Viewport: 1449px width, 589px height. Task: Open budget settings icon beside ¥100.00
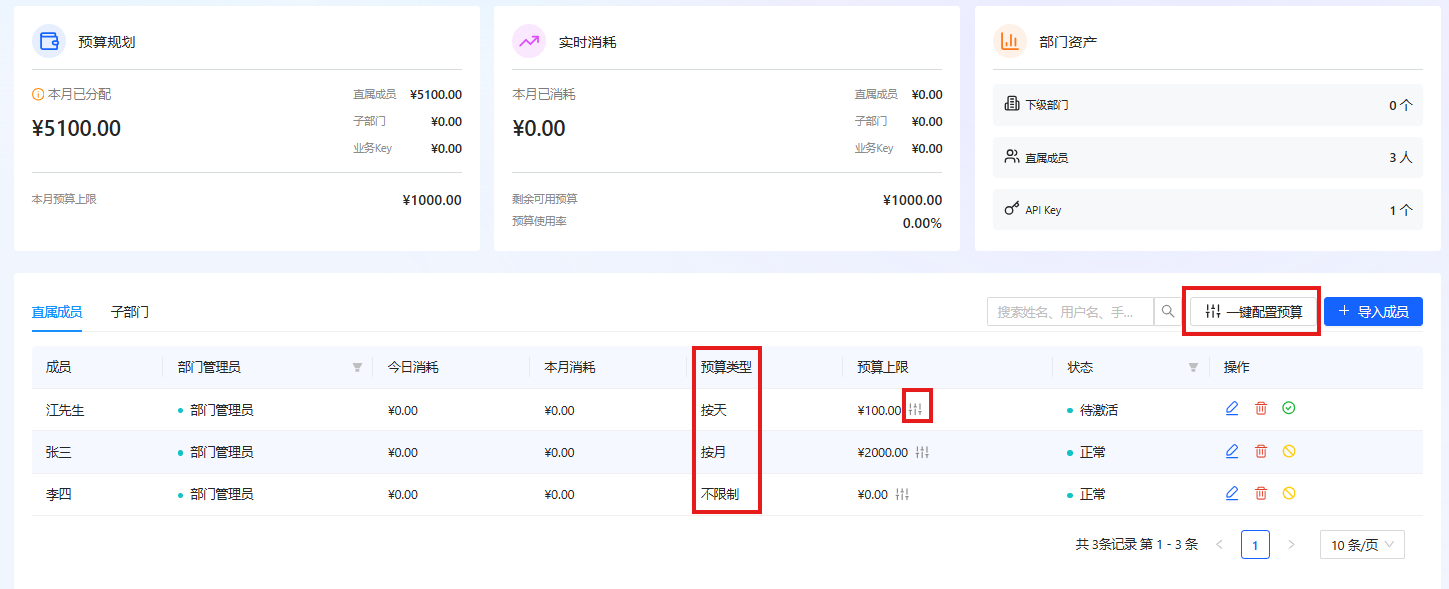point(916,408)
